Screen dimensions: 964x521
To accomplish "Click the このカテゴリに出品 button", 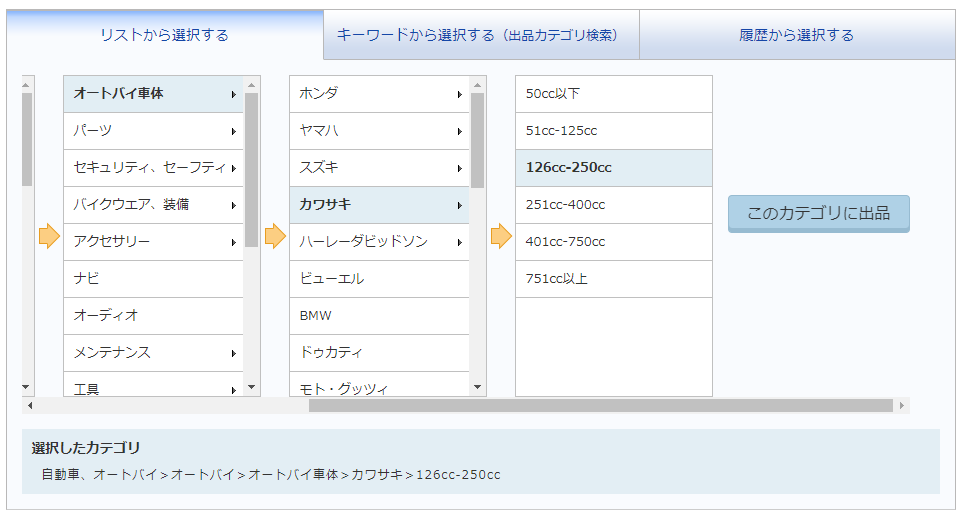I will click(818, 213).
